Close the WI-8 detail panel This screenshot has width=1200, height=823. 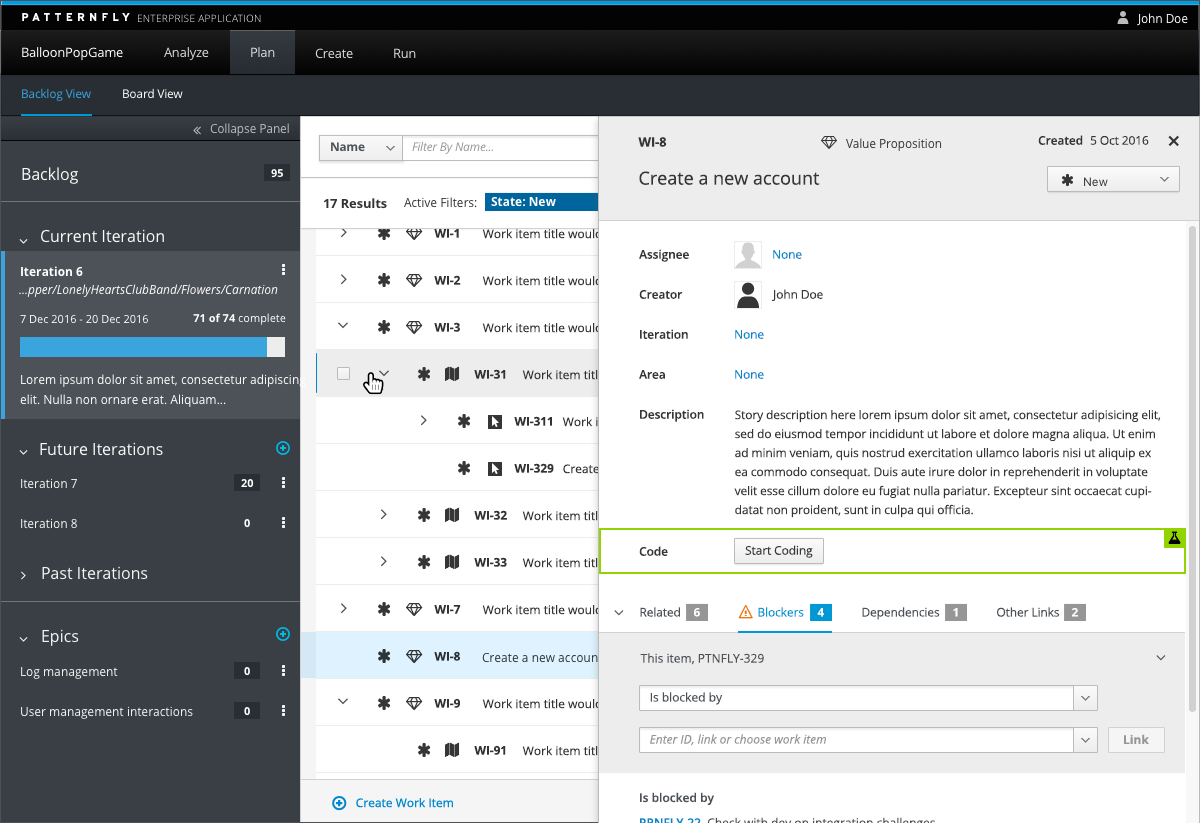1174,141
